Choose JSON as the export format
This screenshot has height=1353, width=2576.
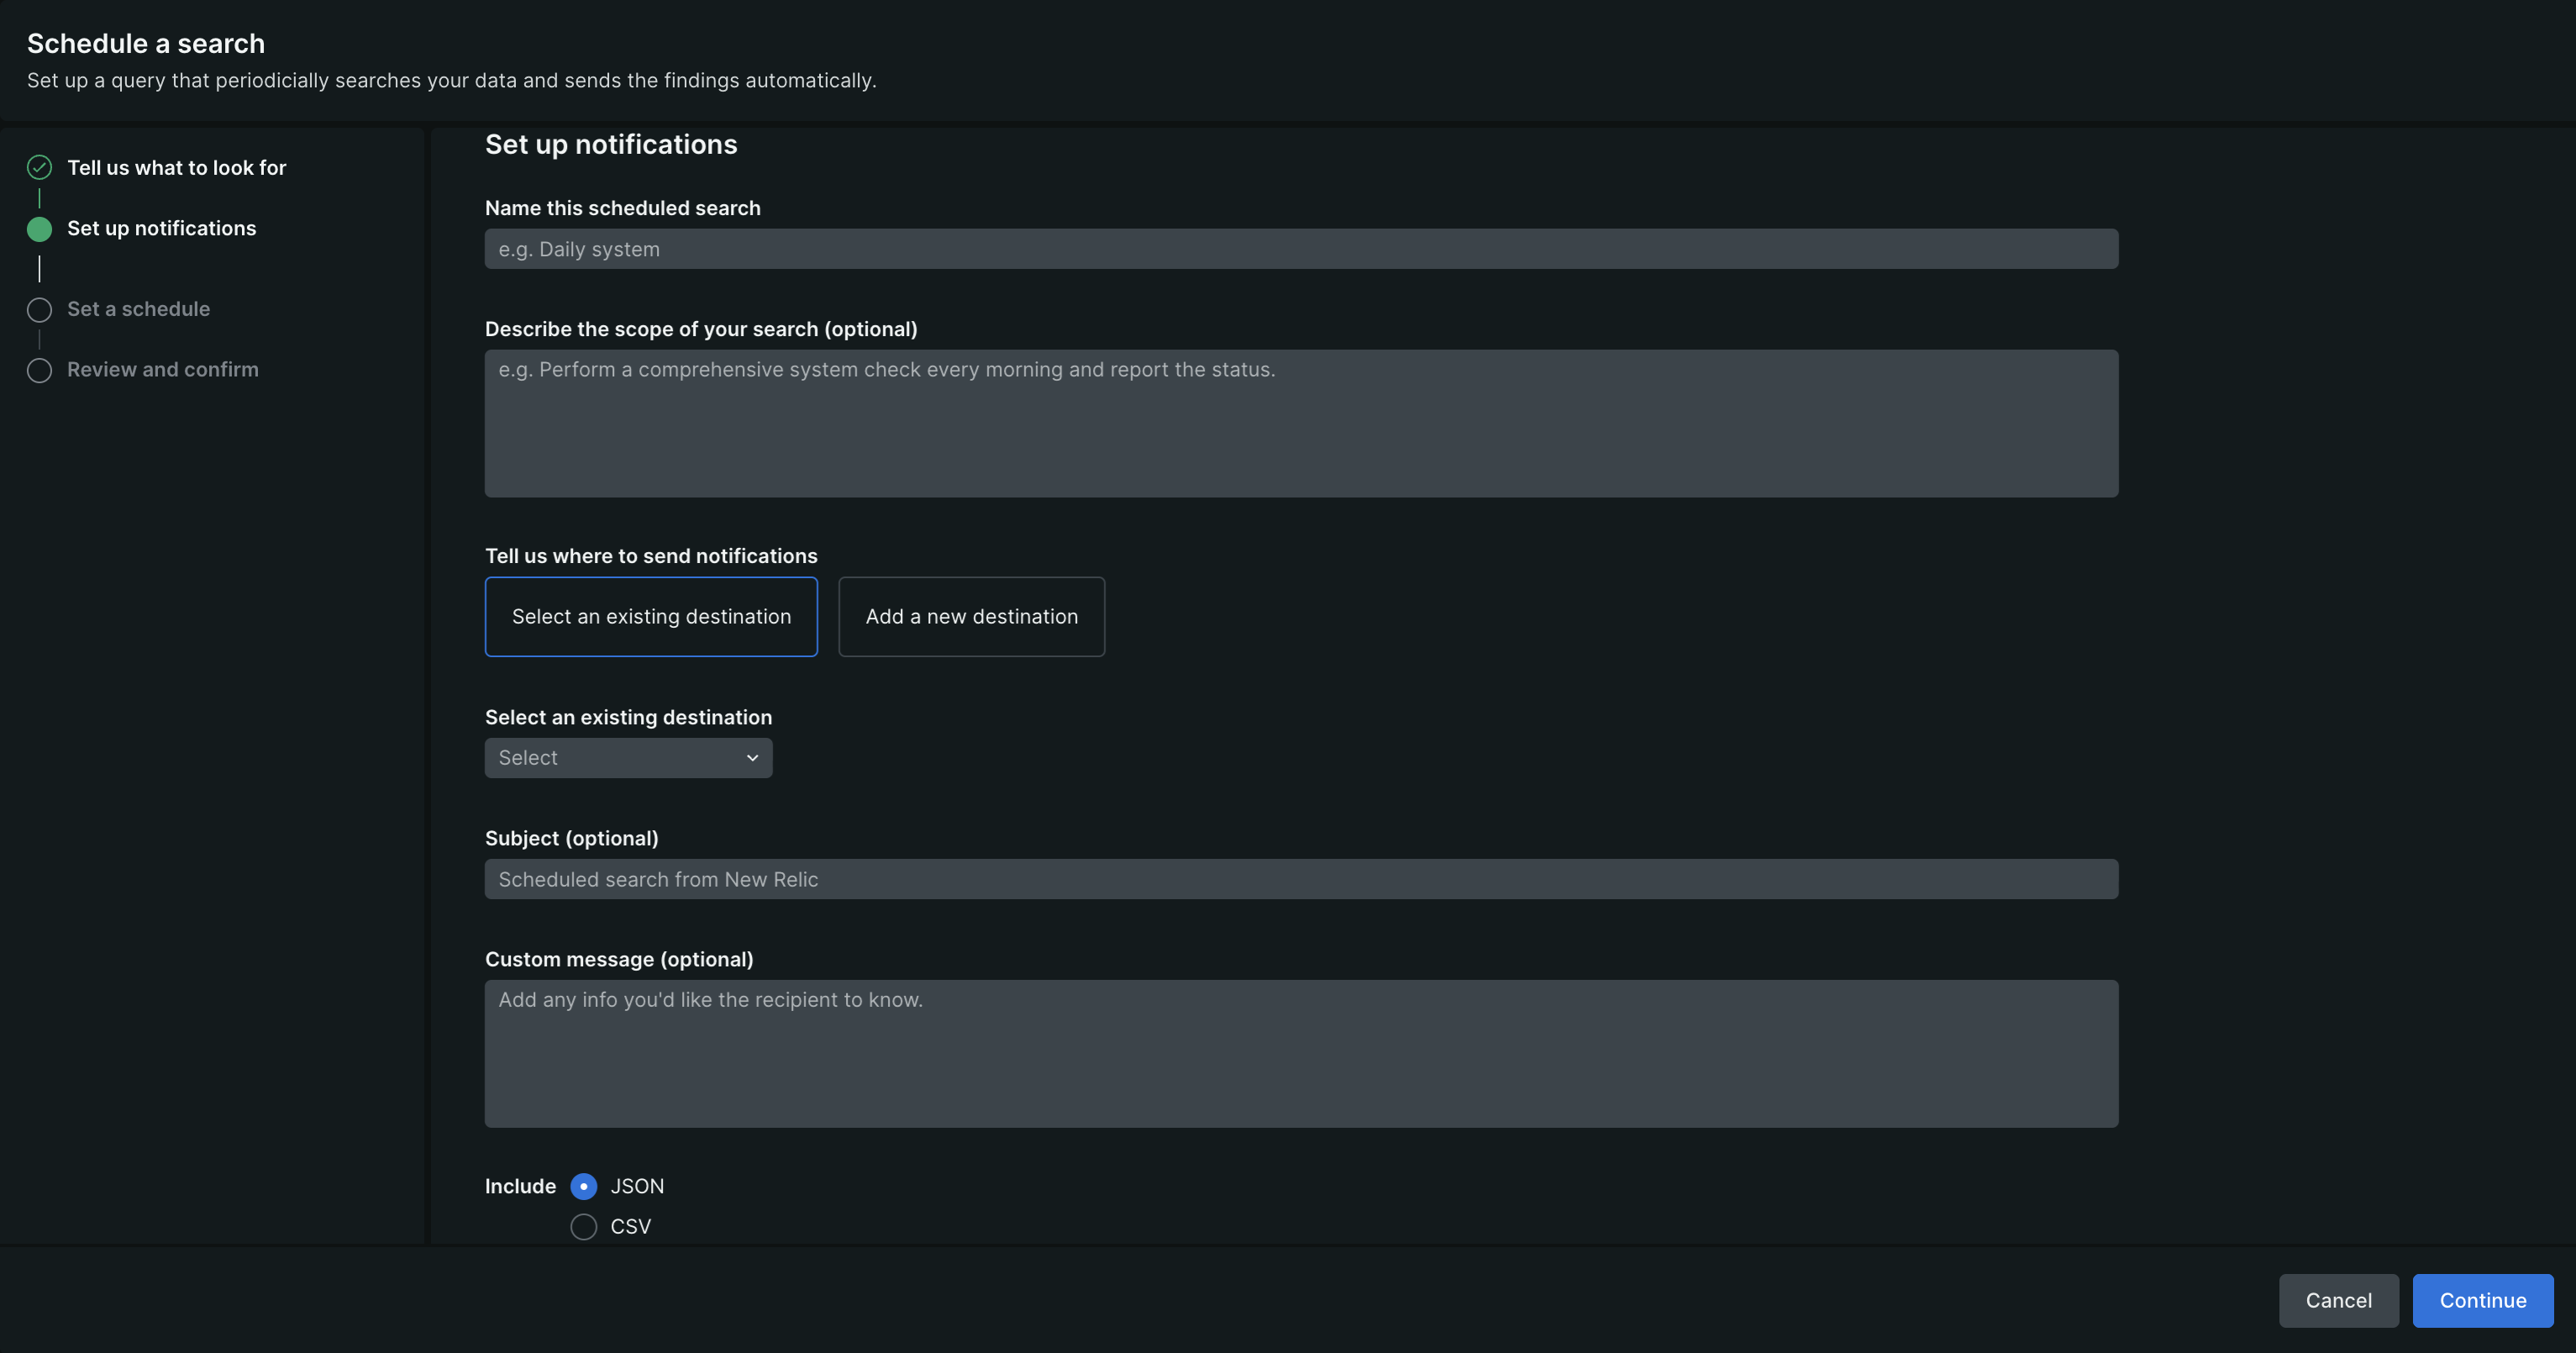583,1186
